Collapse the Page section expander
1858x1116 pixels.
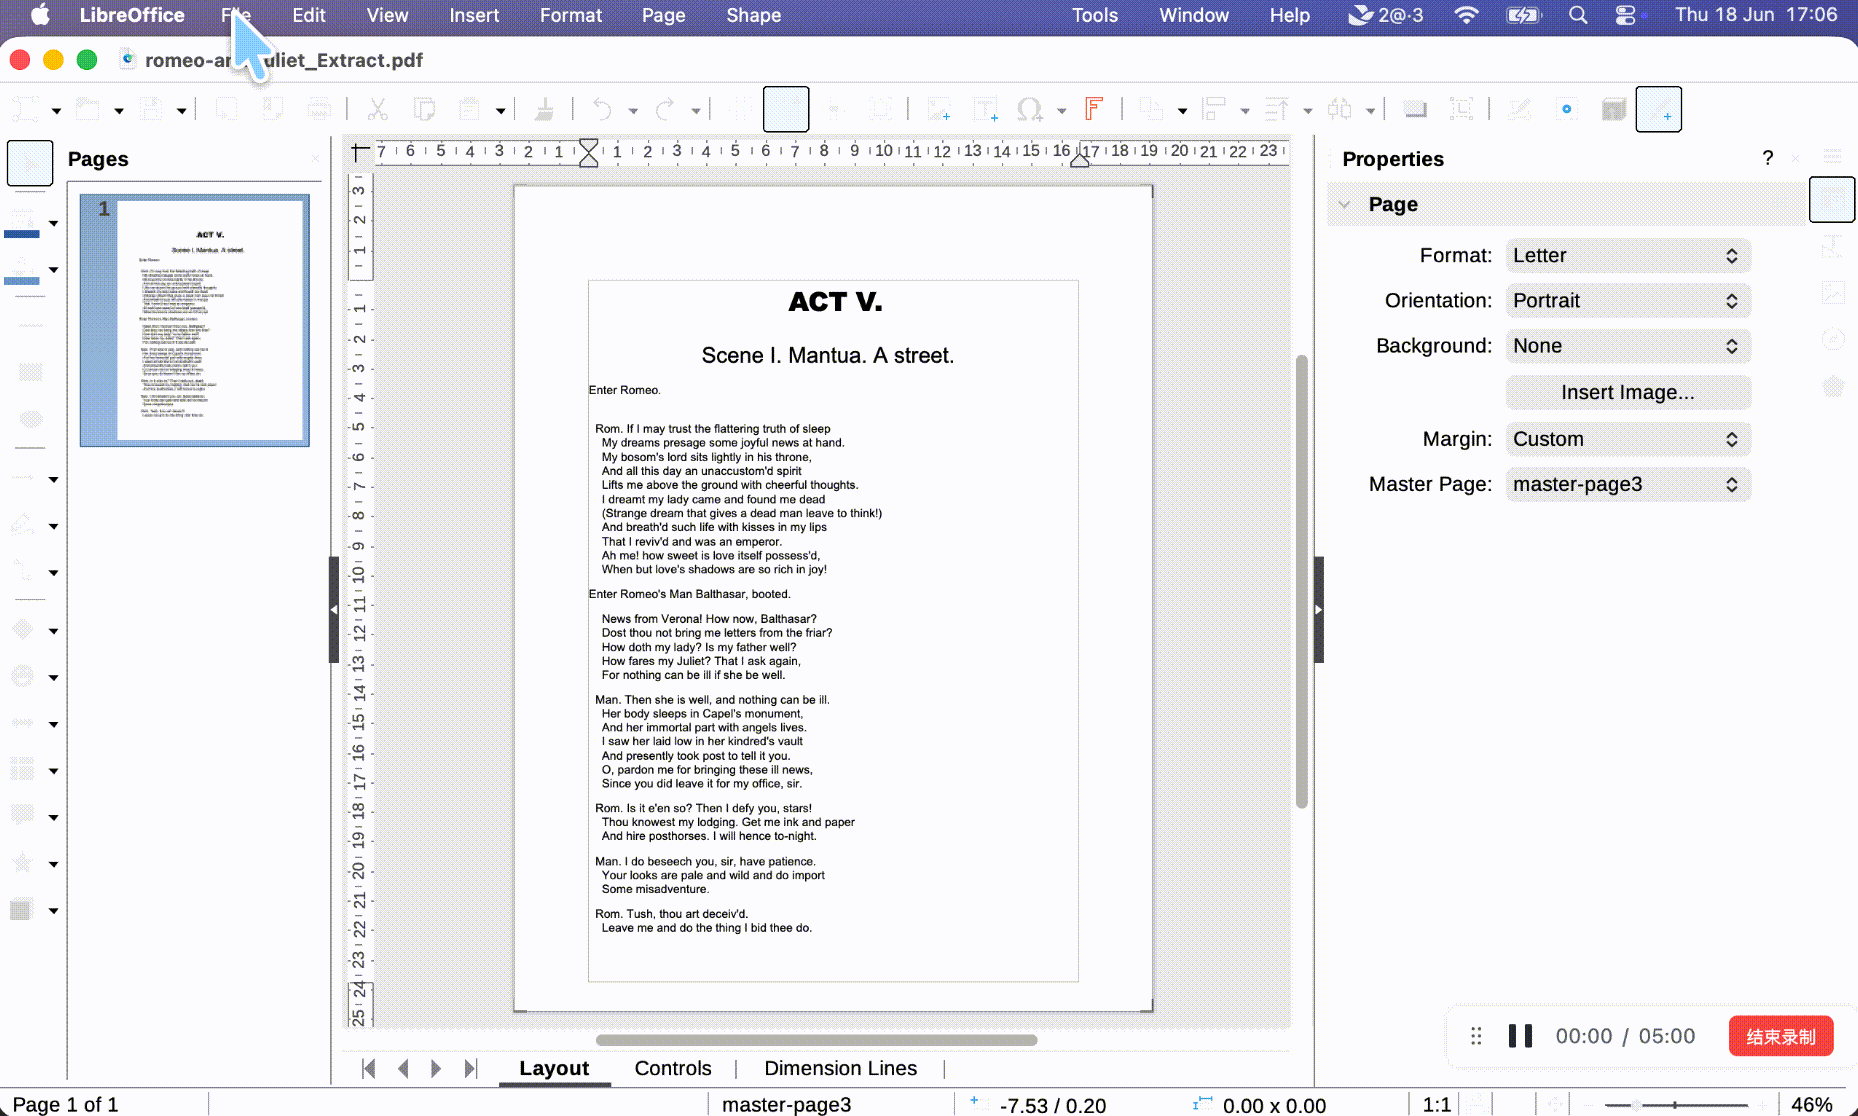tap(1345, 204)
